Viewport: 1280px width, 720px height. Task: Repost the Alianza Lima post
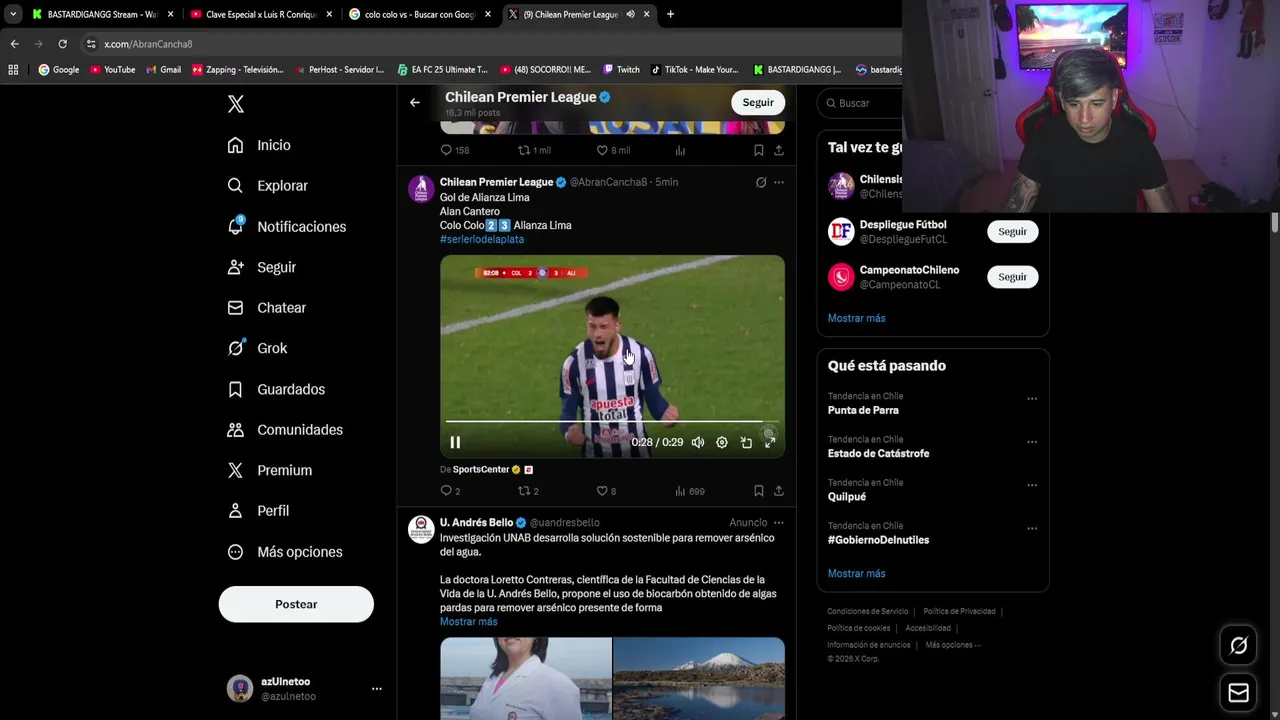pyautogui.click(x=528, y=491)
